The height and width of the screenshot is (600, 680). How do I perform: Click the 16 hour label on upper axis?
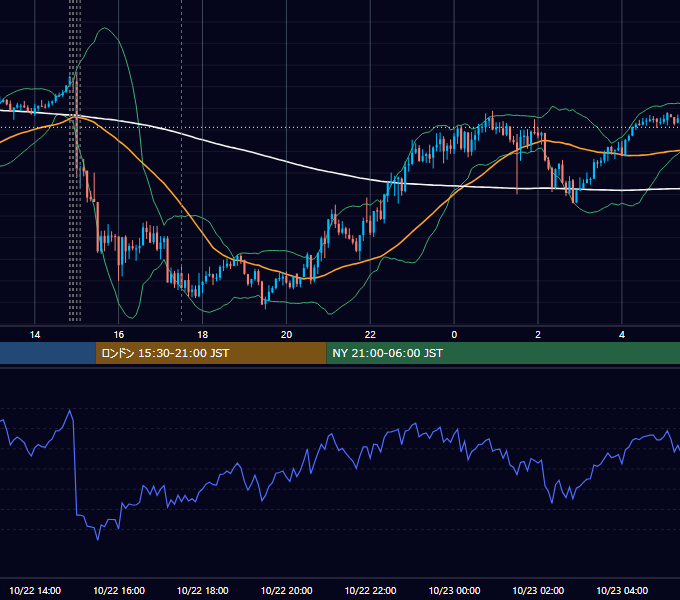(x=119, y=335)
